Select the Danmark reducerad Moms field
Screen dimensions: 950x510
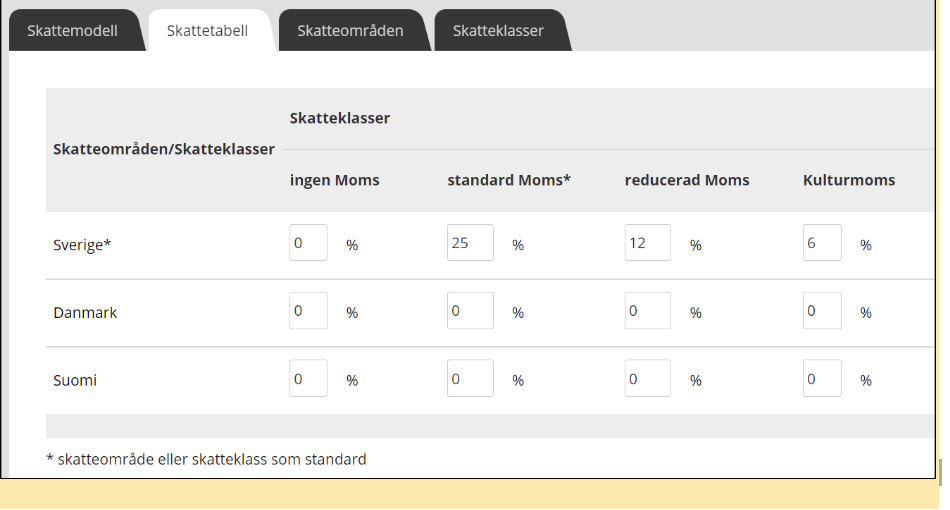647,311
